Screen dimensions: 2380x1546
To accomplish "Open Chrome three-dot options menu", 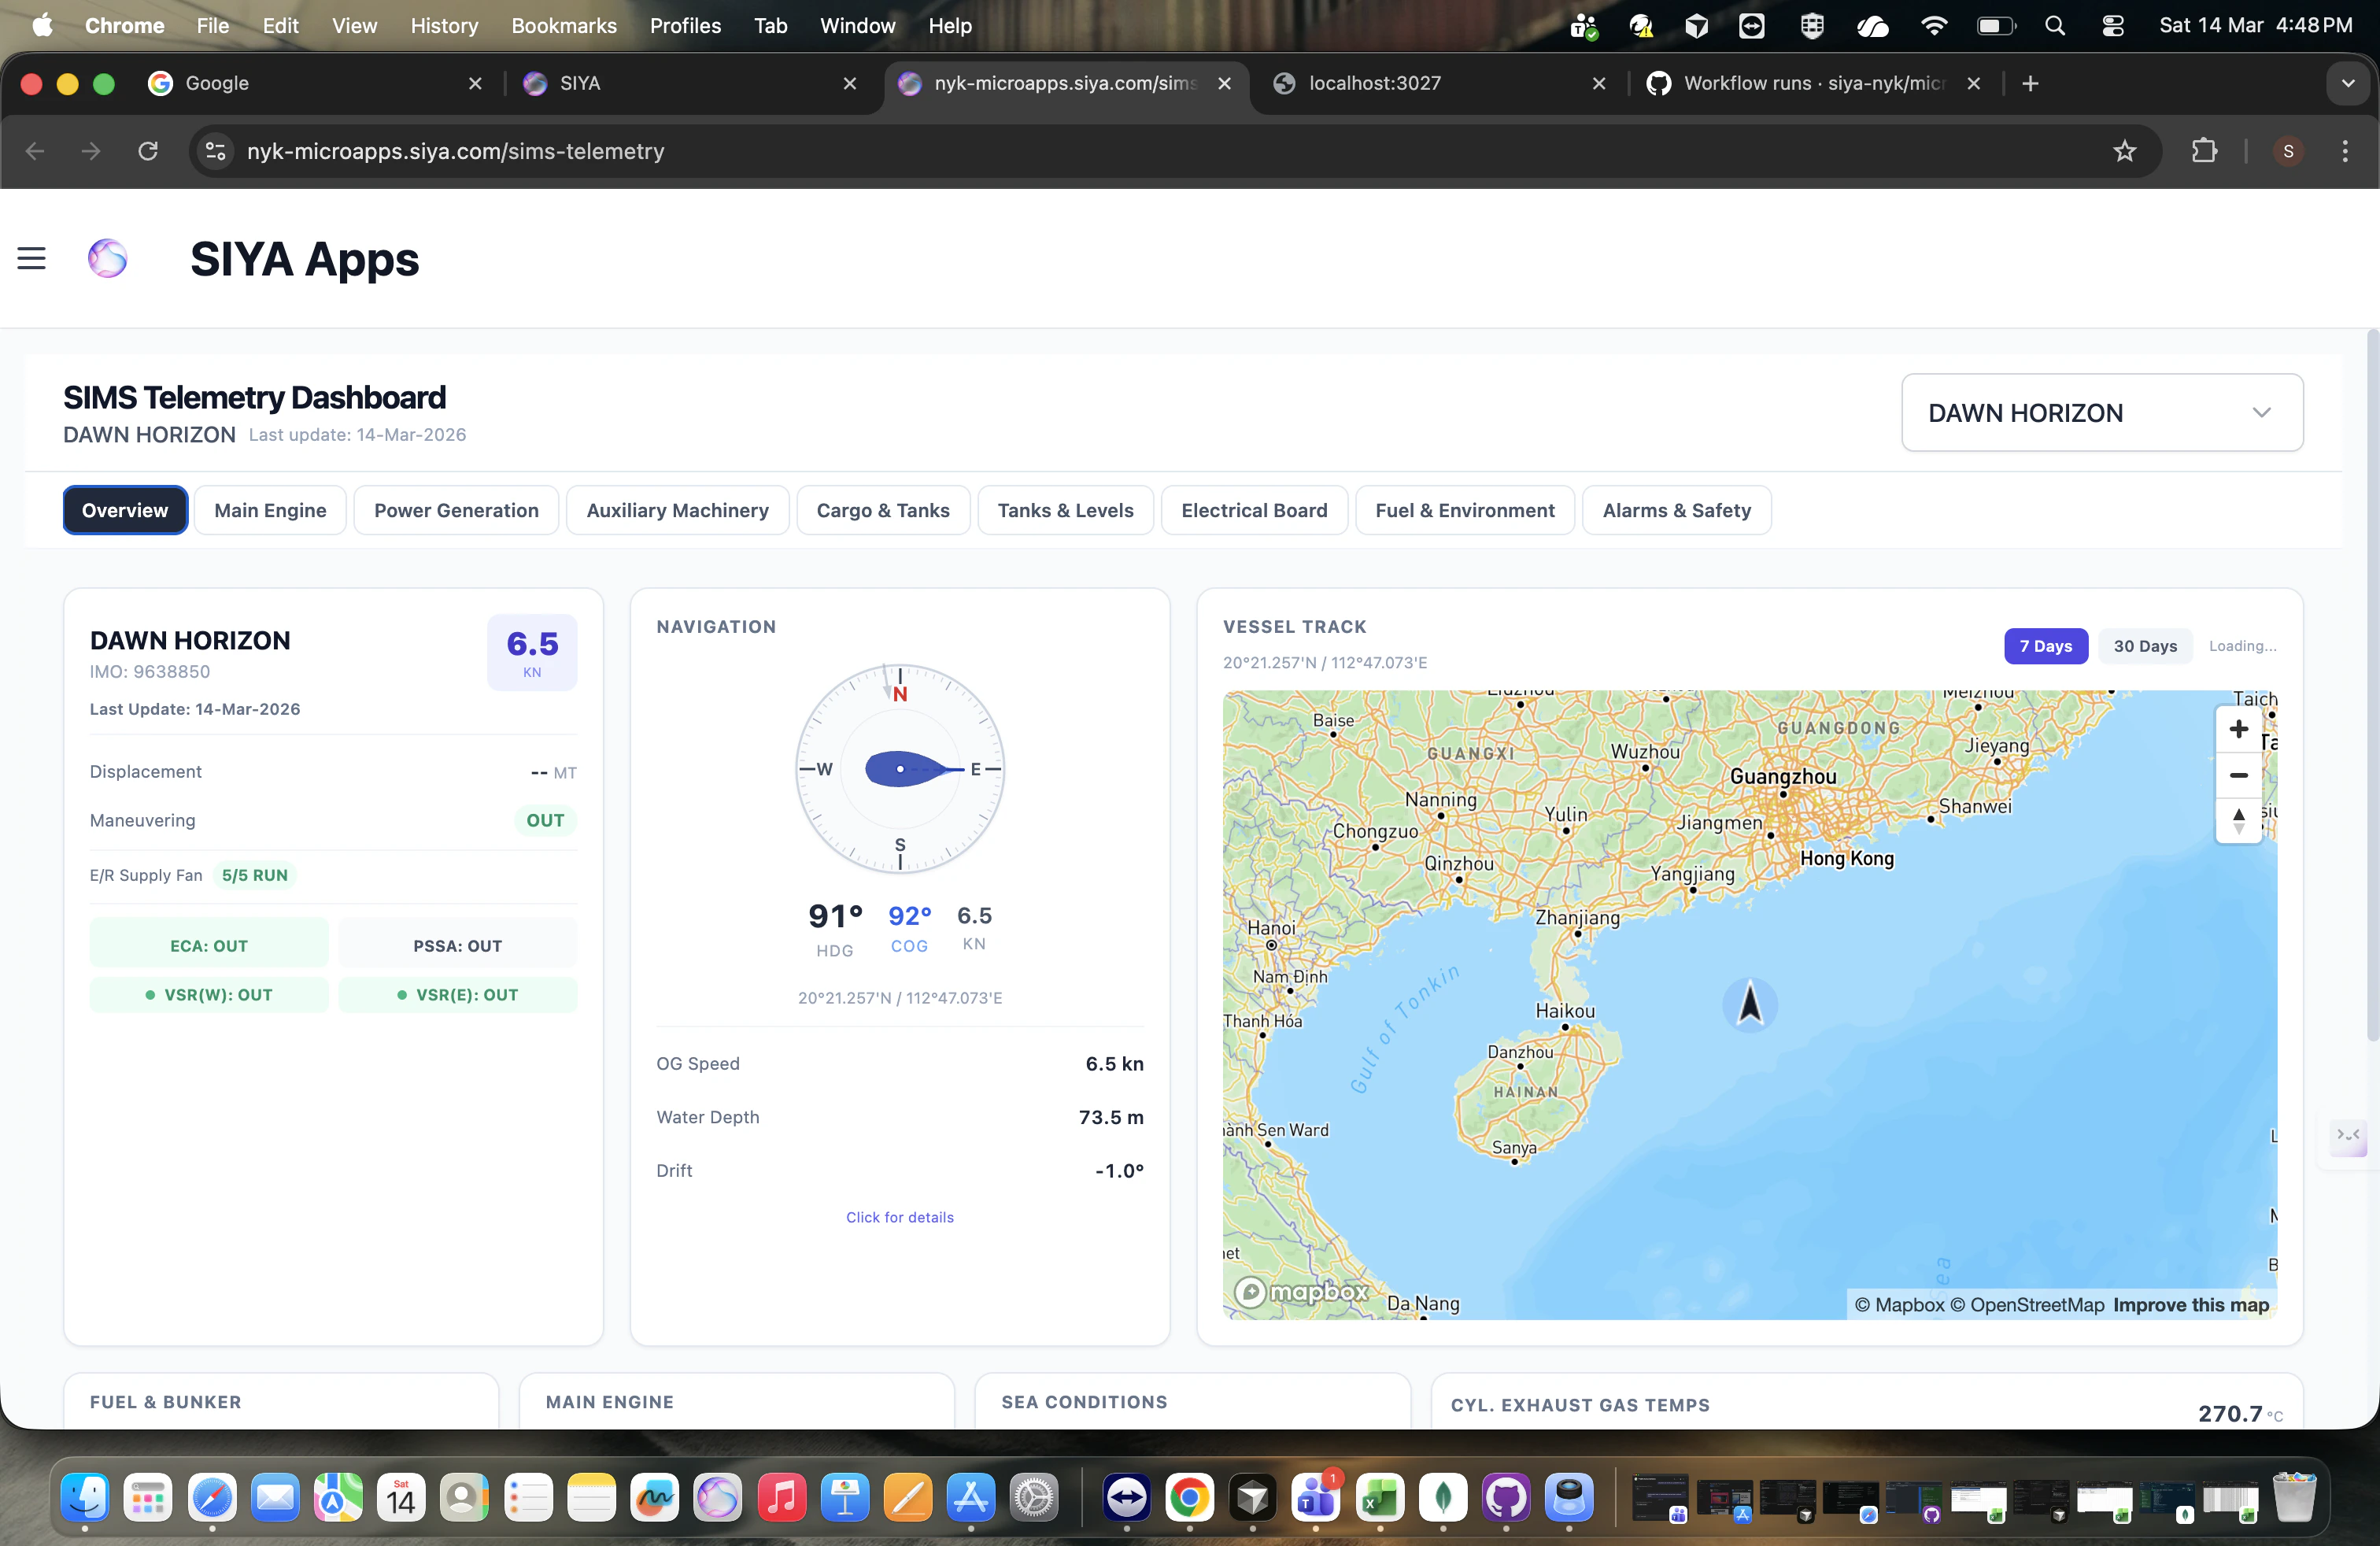I will [2344, 151].
